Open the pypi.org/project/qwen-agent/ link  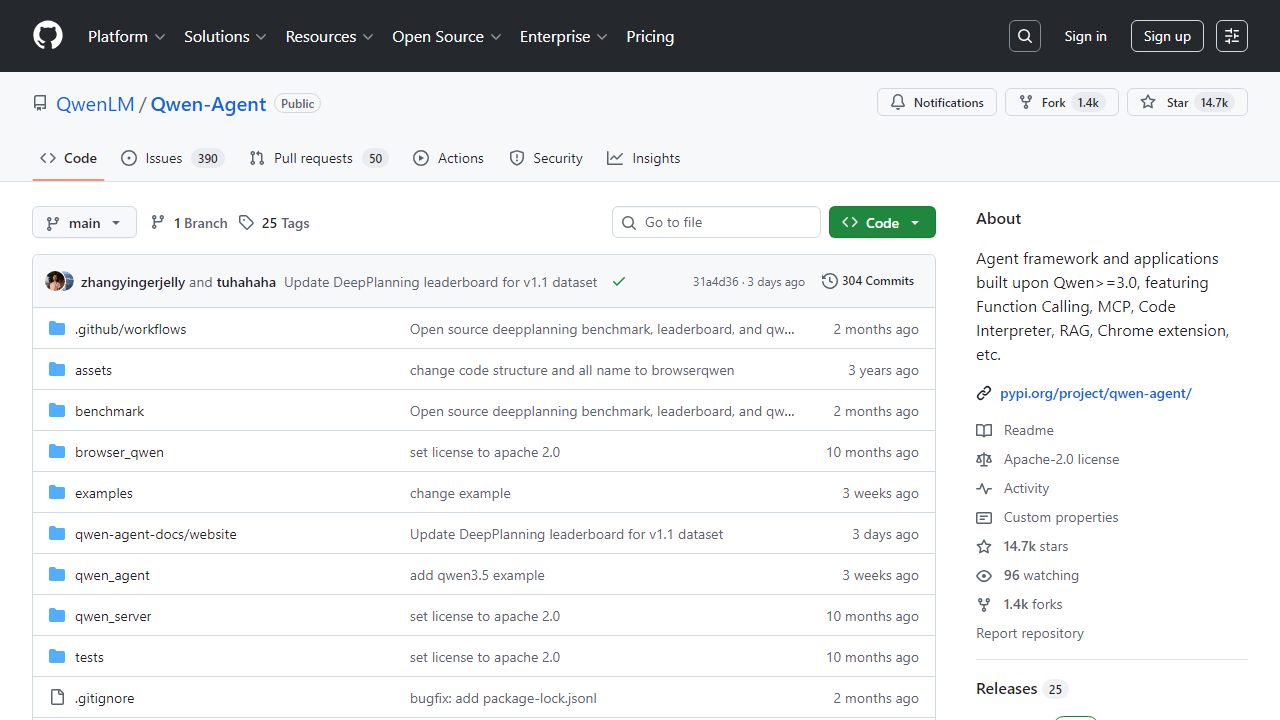(x=1096, y=393)
